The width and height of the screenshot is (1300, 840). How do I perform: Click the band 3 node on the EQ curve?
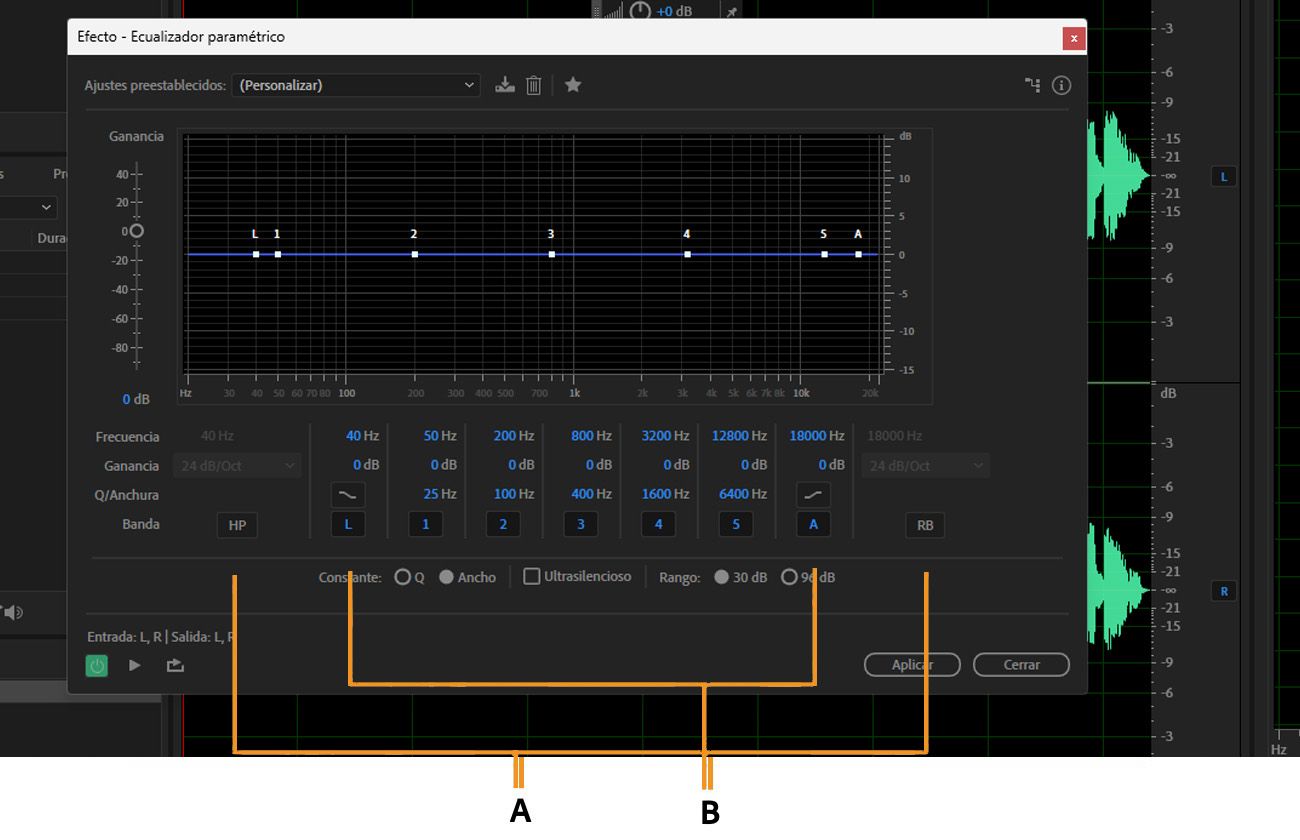point(551,254)
